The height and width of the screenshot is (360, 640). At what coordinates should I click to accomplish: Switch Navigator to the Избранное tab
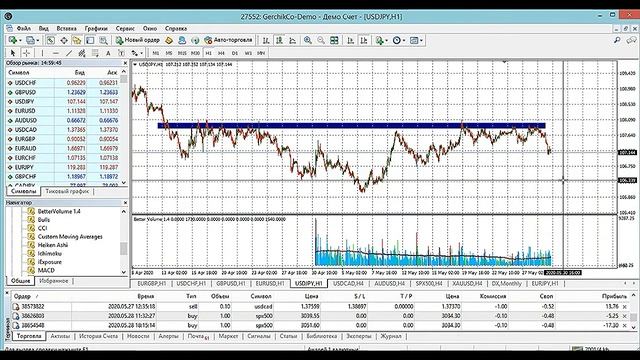coord(53,281)
